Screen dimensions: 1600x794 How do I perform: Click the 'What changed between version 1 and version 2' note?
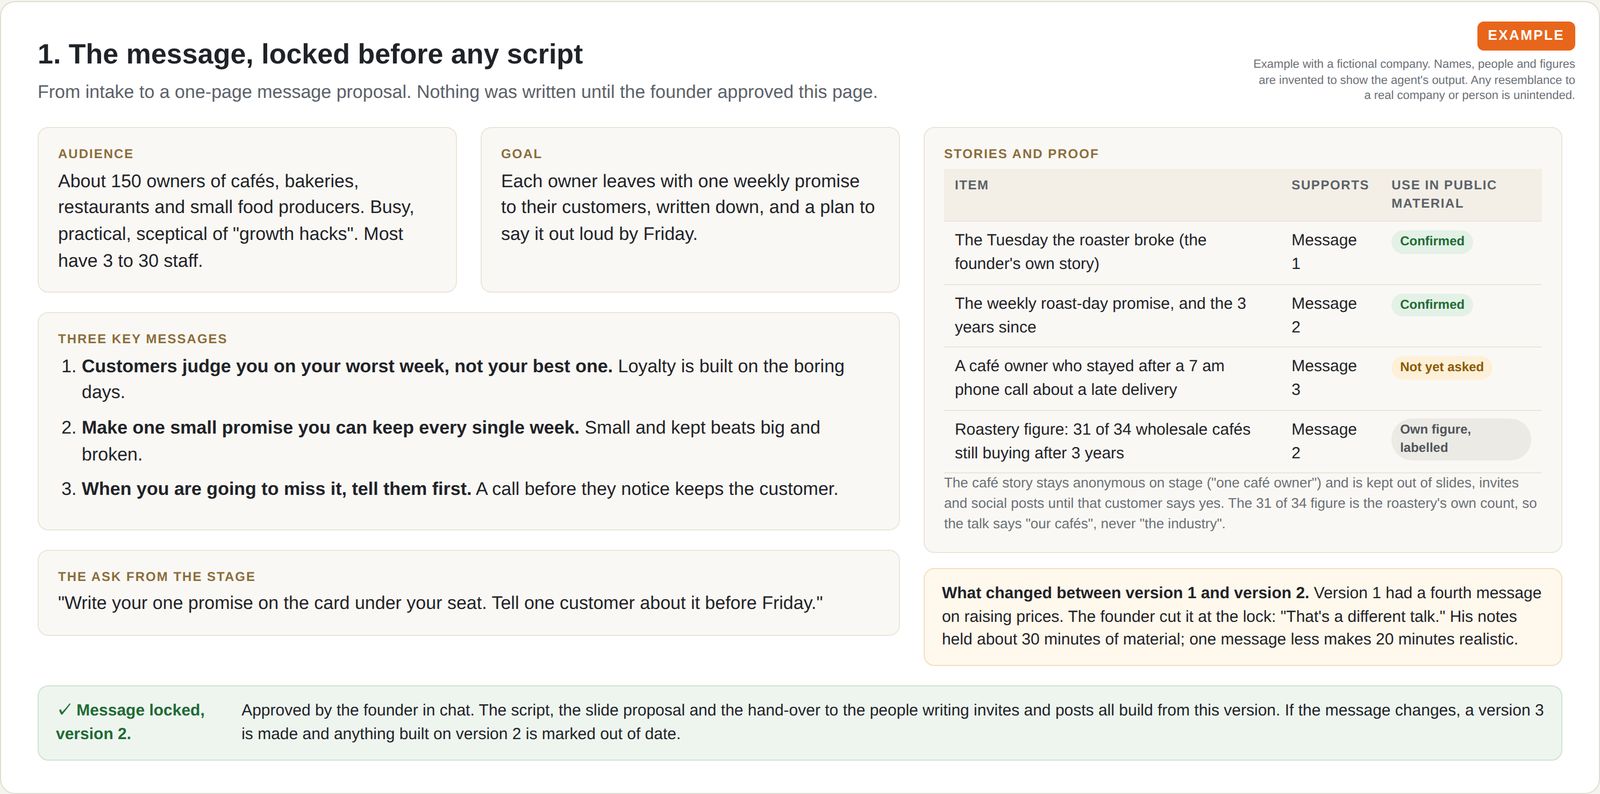[1242, 616]
